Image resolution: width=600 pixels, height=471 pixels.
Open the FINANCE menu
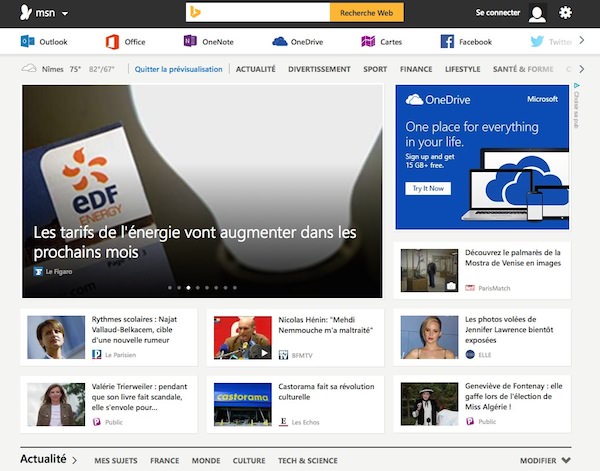[x=416, y=69]
